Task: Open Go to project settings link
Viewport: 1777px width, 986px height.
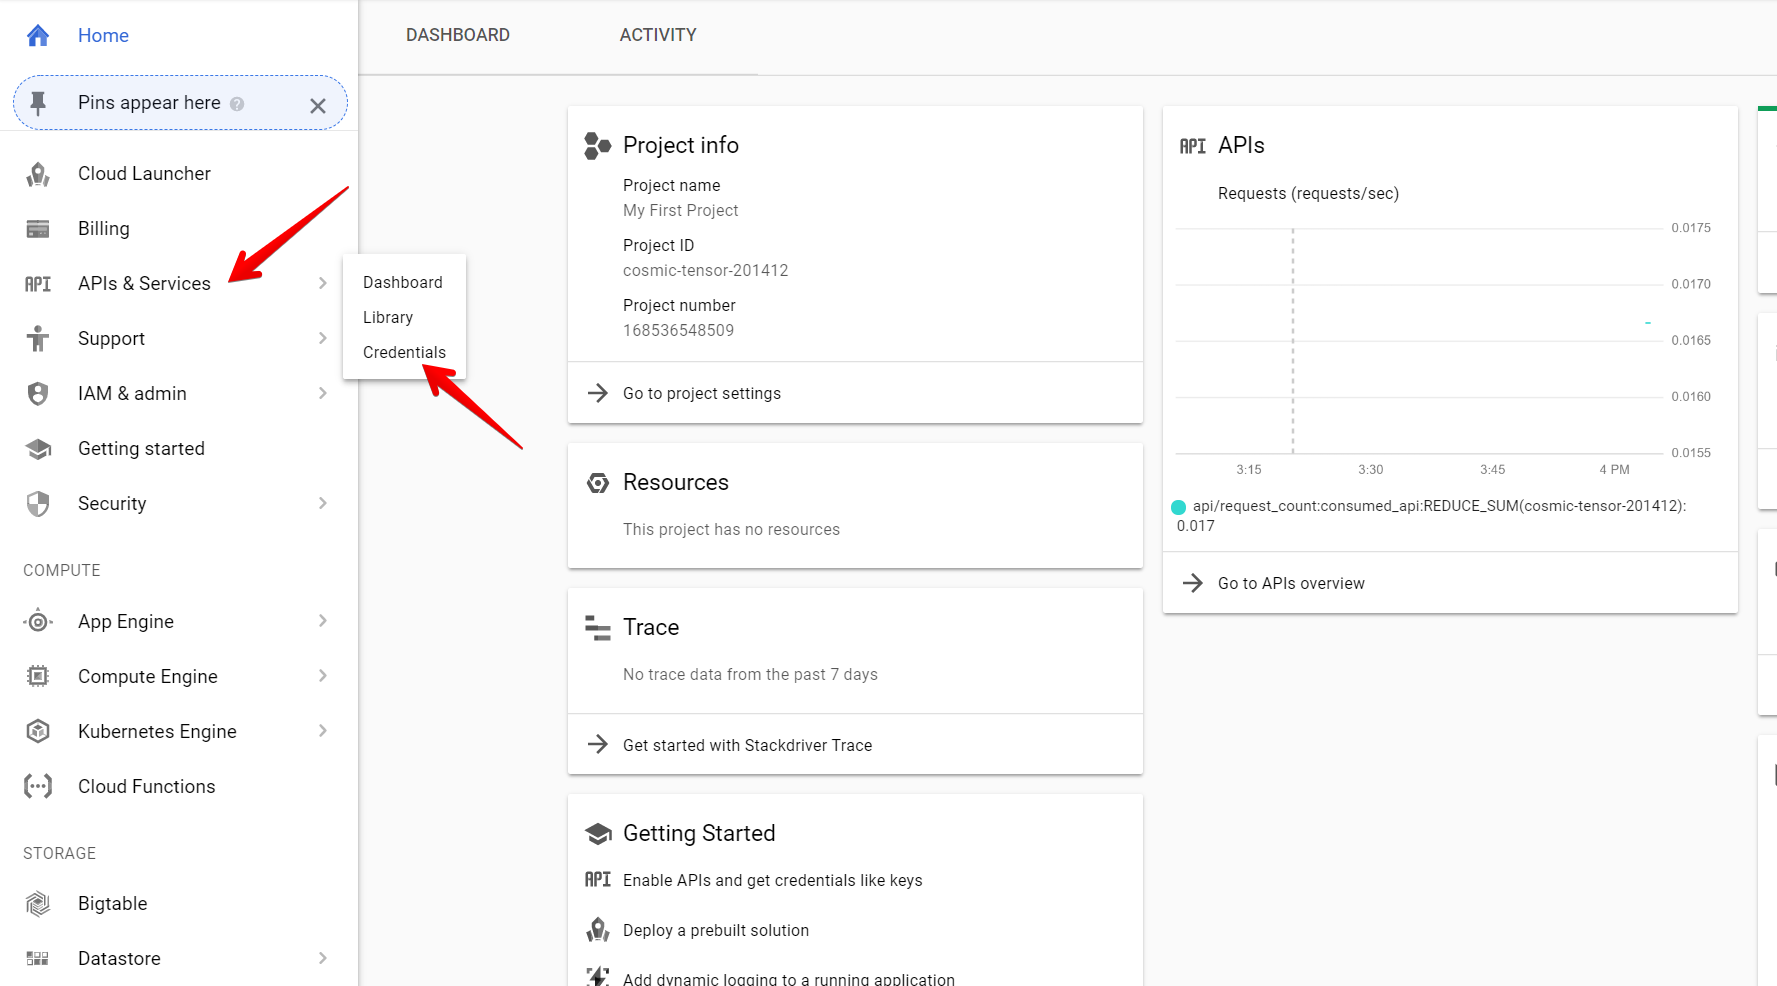Action: coord(702,393)
